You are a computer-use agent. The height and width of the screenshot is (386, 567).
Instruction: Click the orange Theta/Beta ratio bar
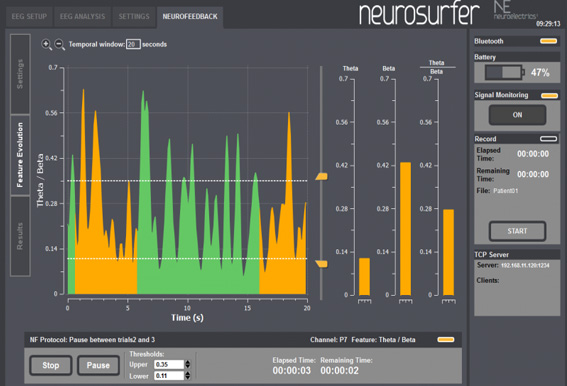449,253
